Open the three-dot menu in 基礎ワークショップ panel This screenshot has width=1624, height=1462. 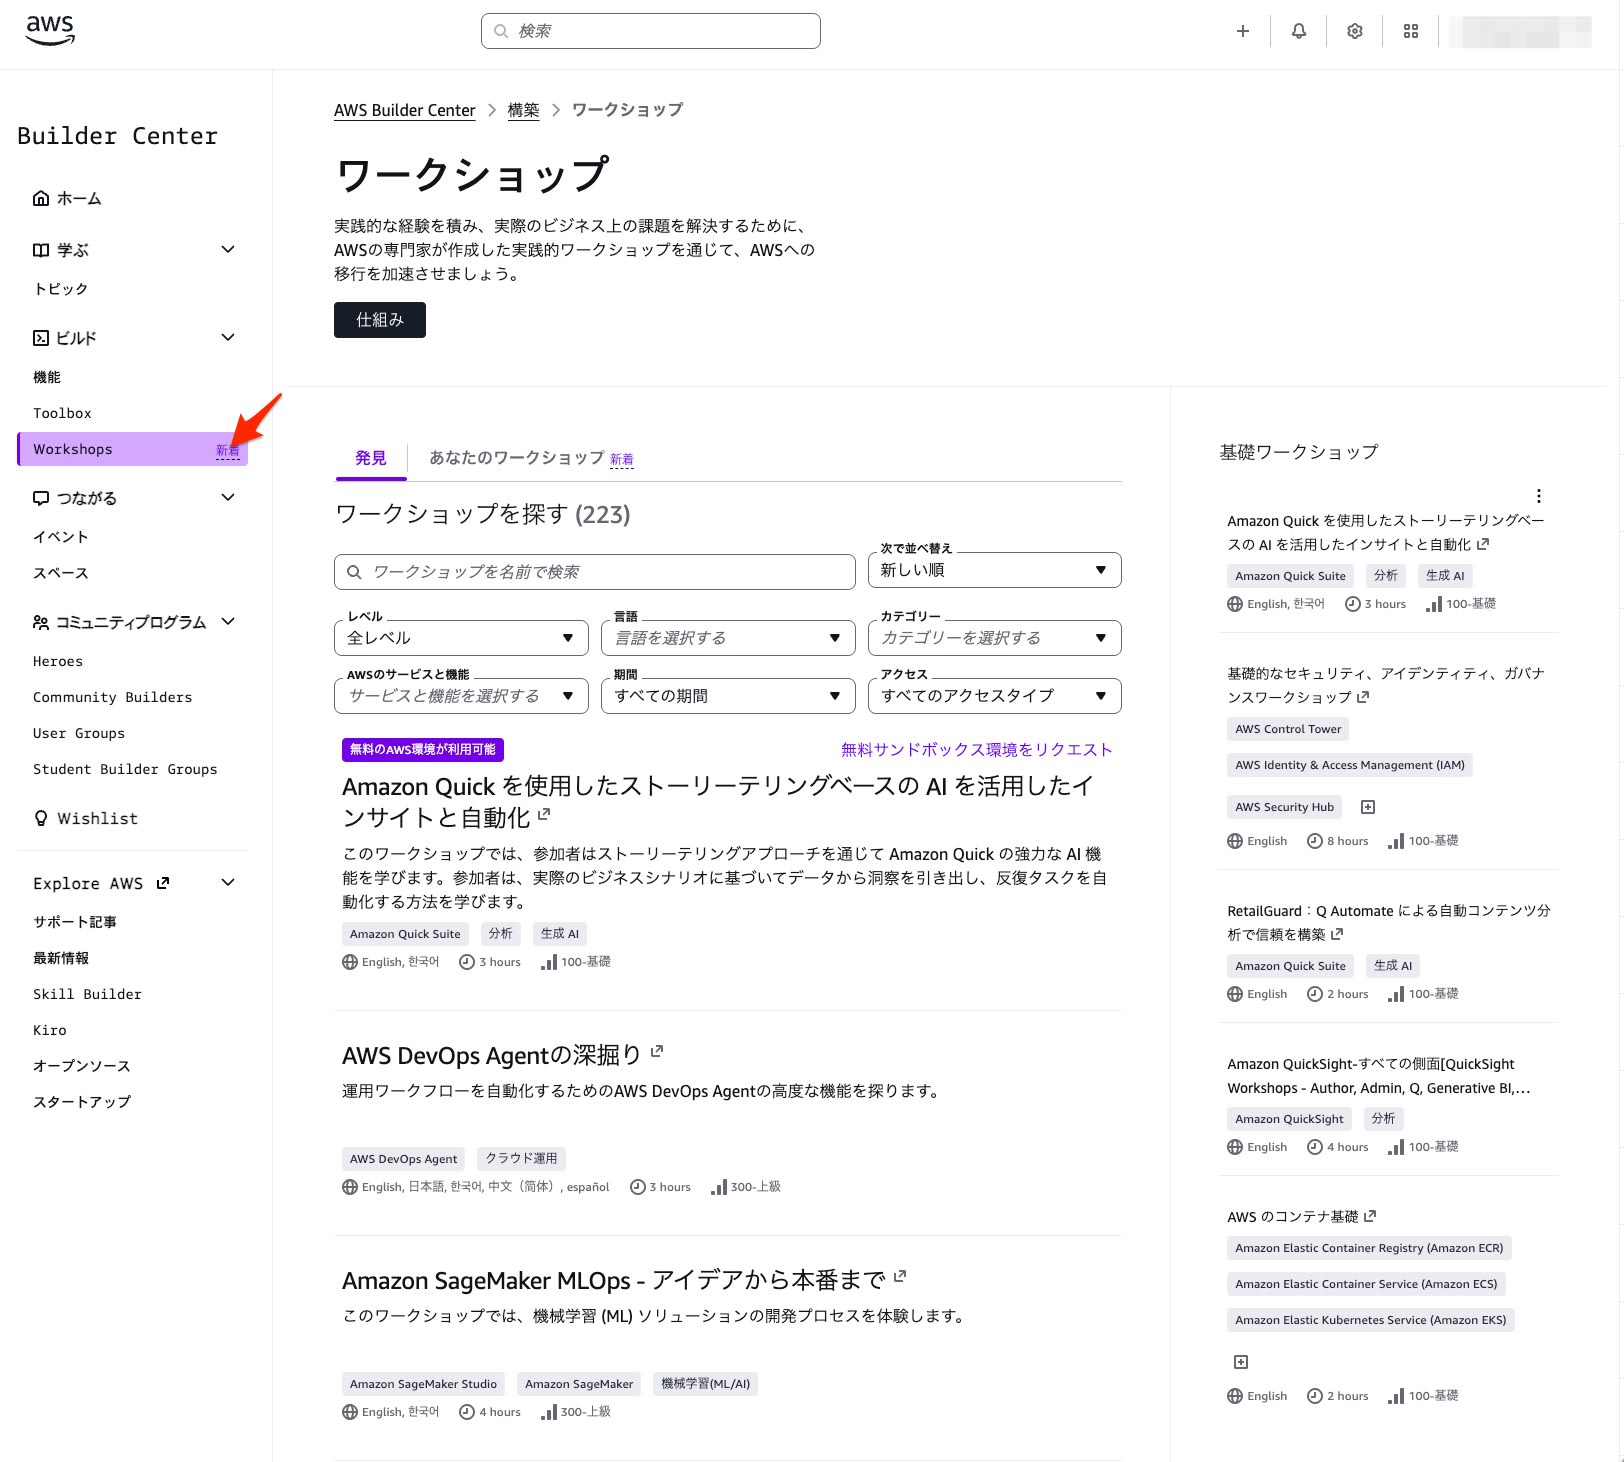[x=1539, y=496]
